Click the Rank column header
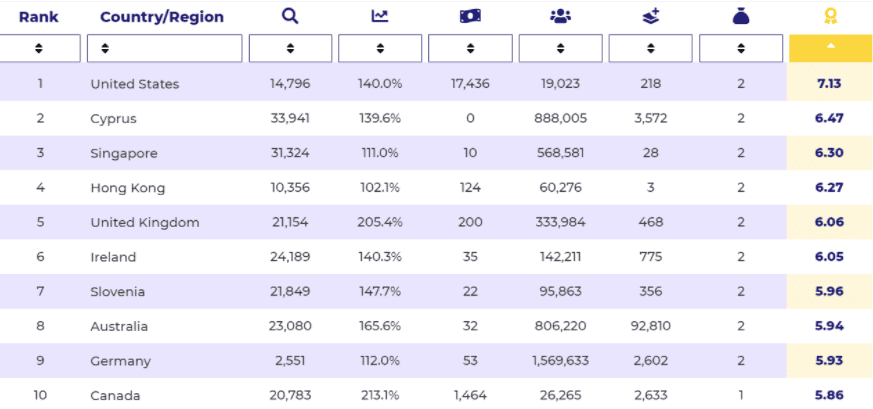 [x=39, y=17]
